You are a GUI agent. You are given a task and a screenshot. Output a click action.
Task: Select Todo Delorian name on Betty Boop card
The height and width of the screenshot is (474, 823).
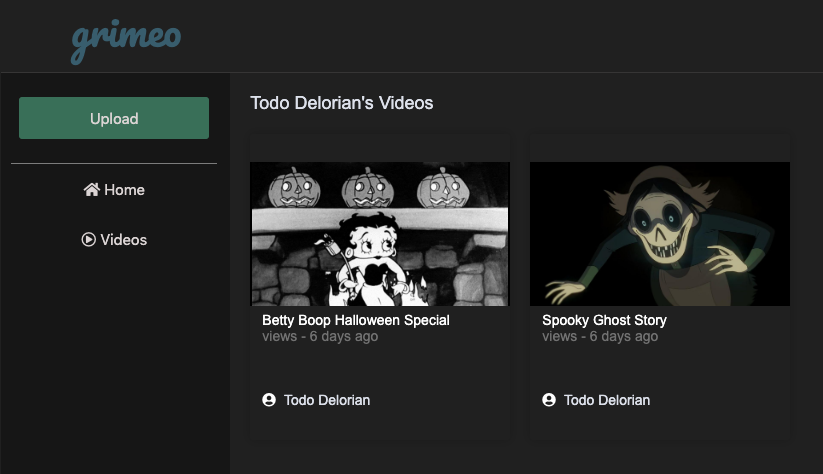click(327, 400)
